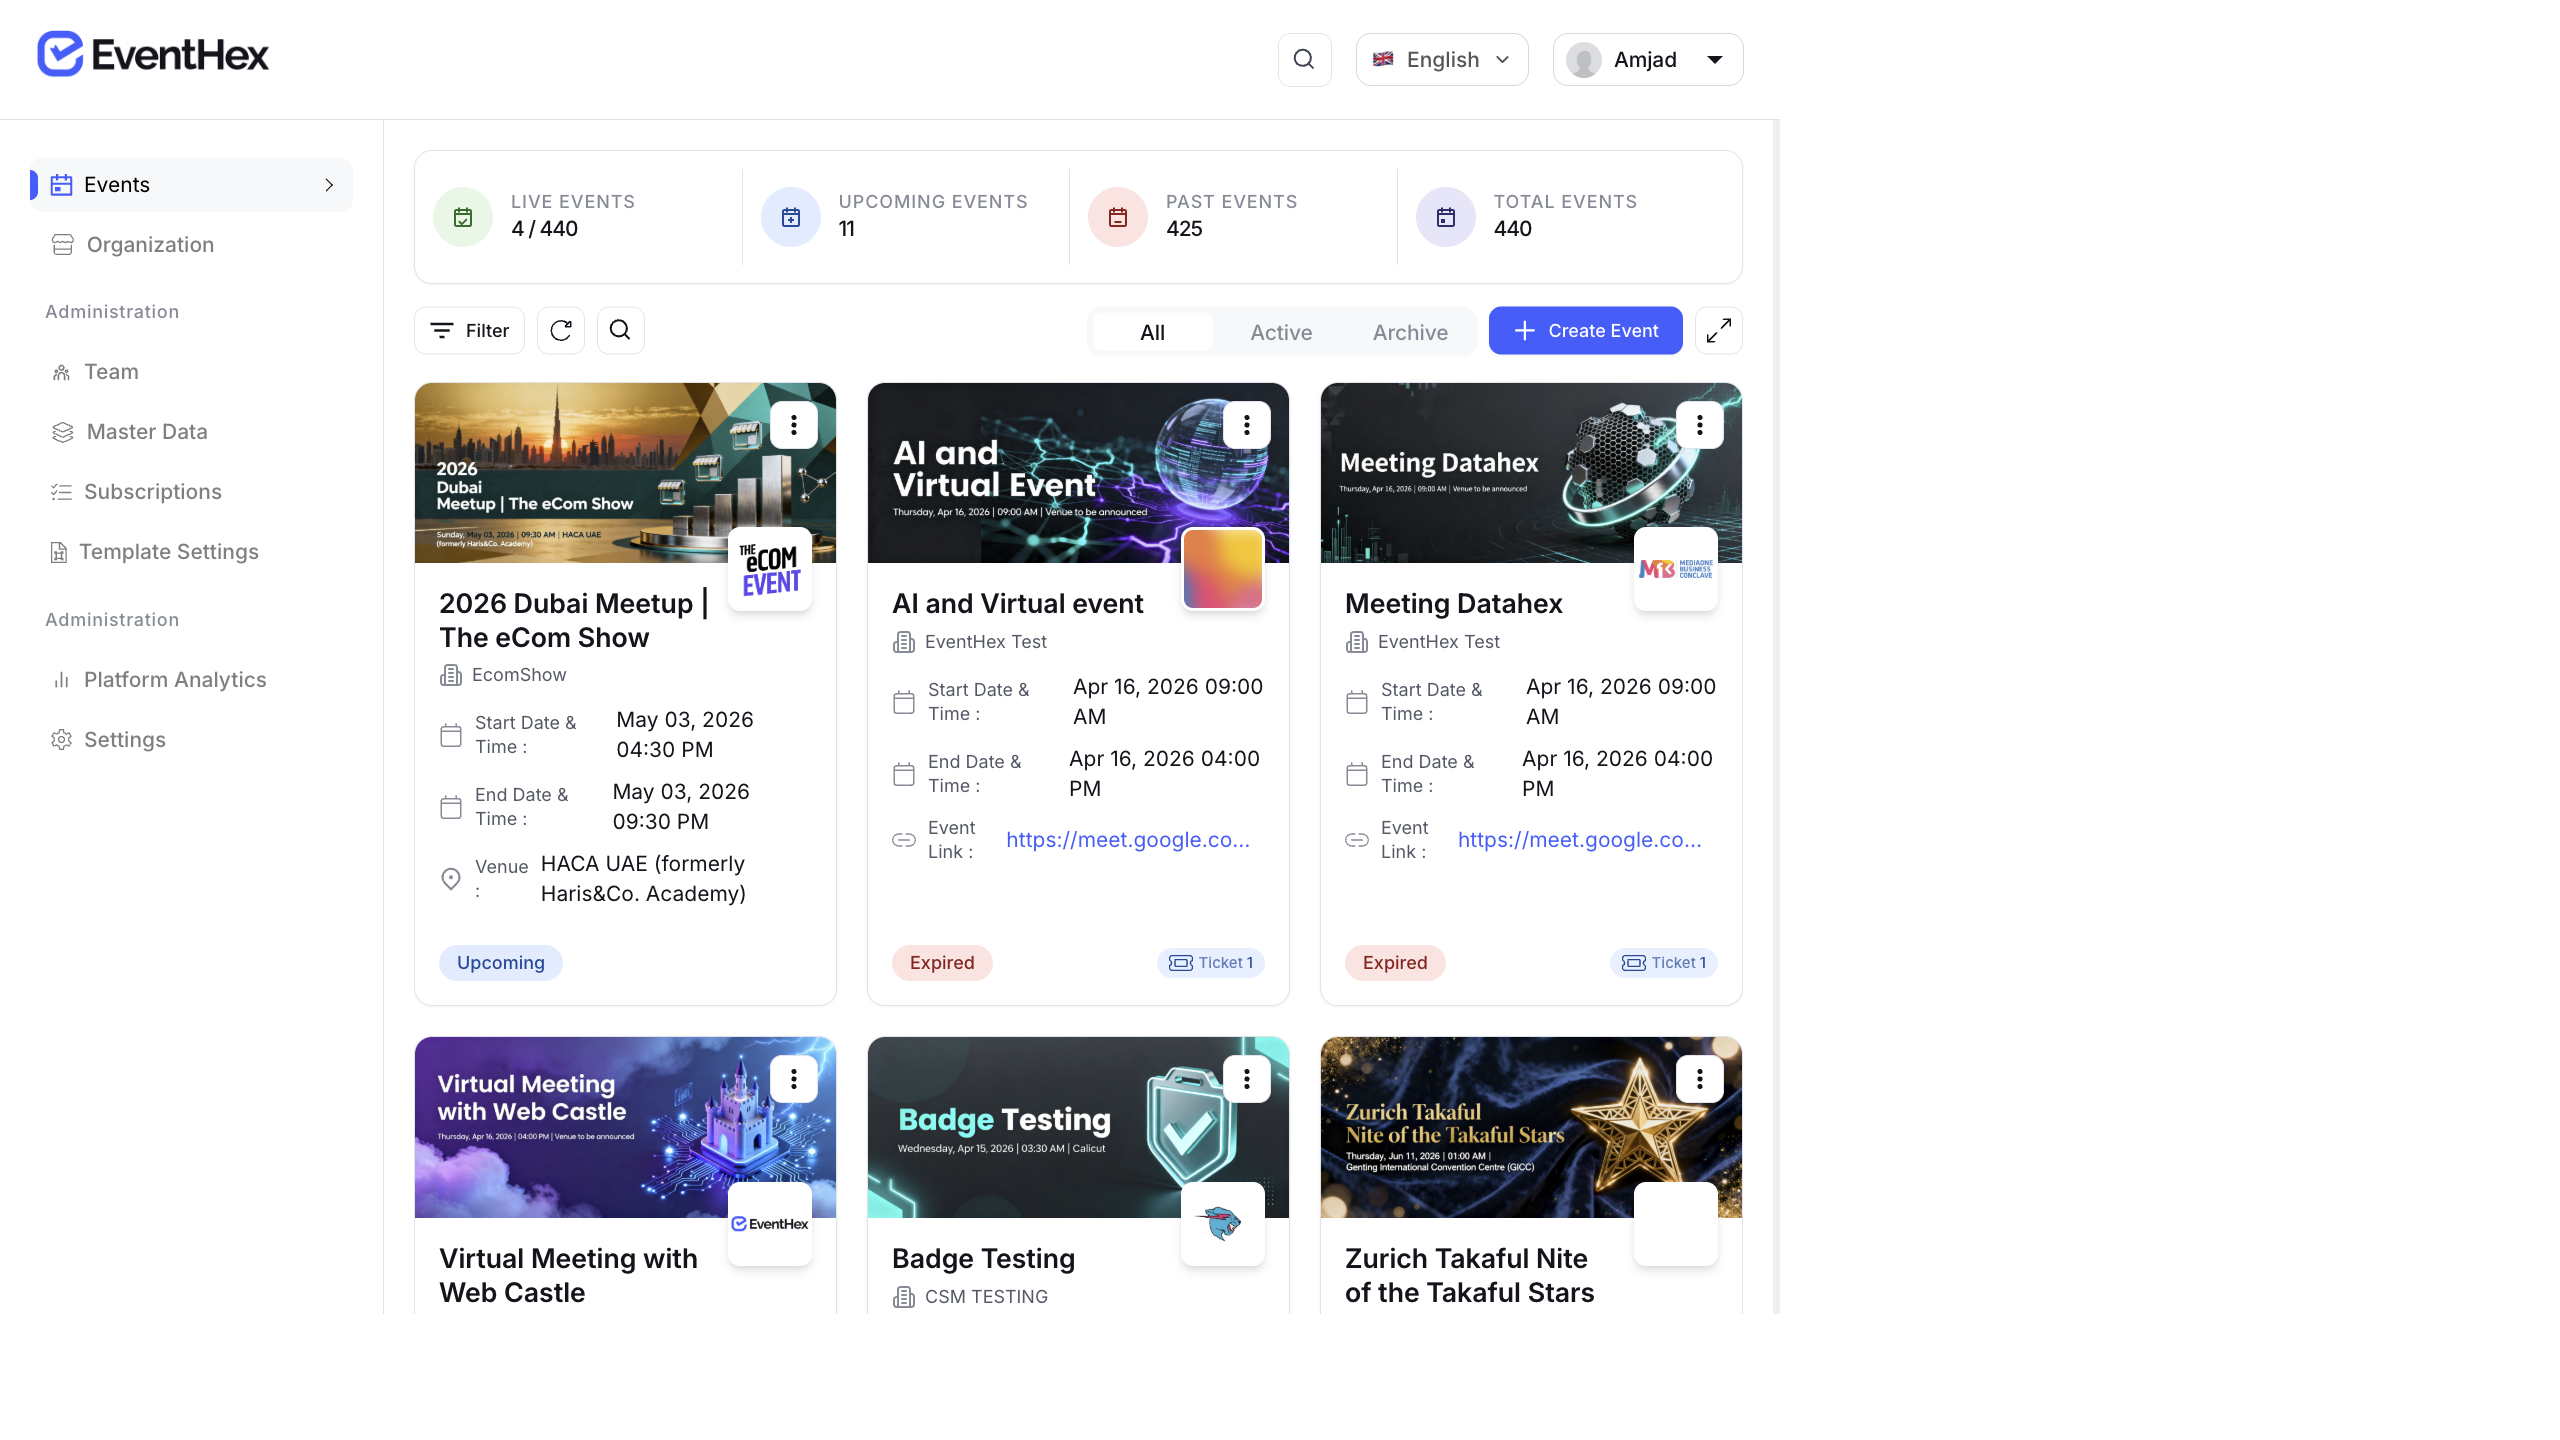Click the refresh icon near Filter
The width and height of the screenshot is (2560, 1440).
point(561,330)
